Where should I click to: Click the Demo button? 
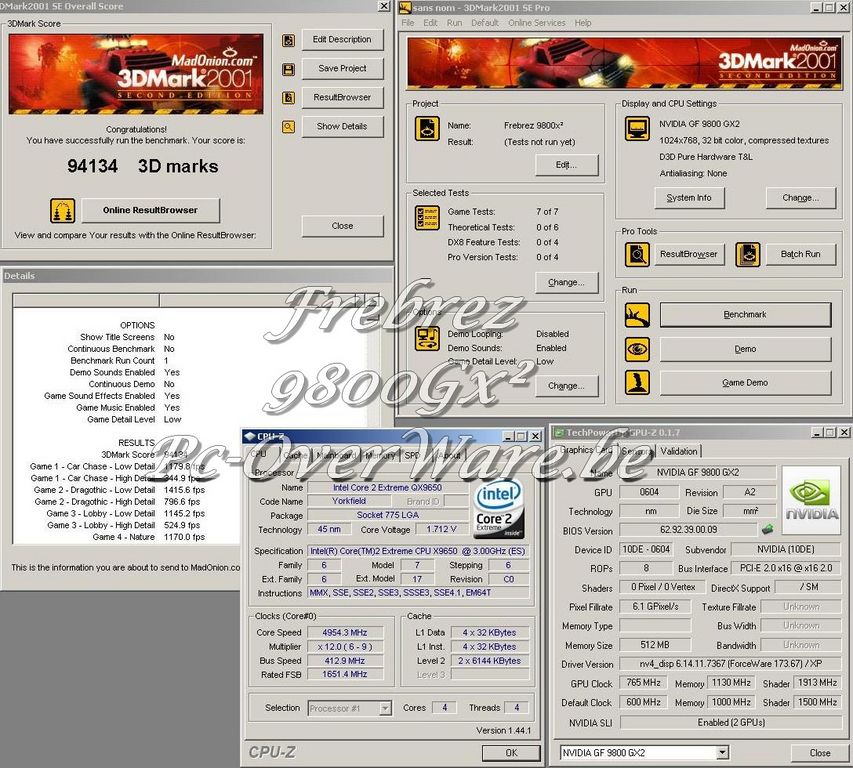(x=745, y=349)
